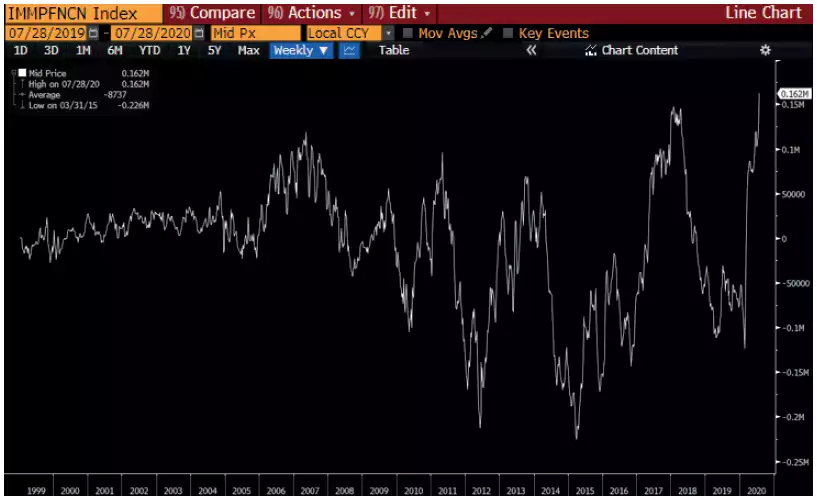Select the Max time range
The image size is (817, 500).
249,51
